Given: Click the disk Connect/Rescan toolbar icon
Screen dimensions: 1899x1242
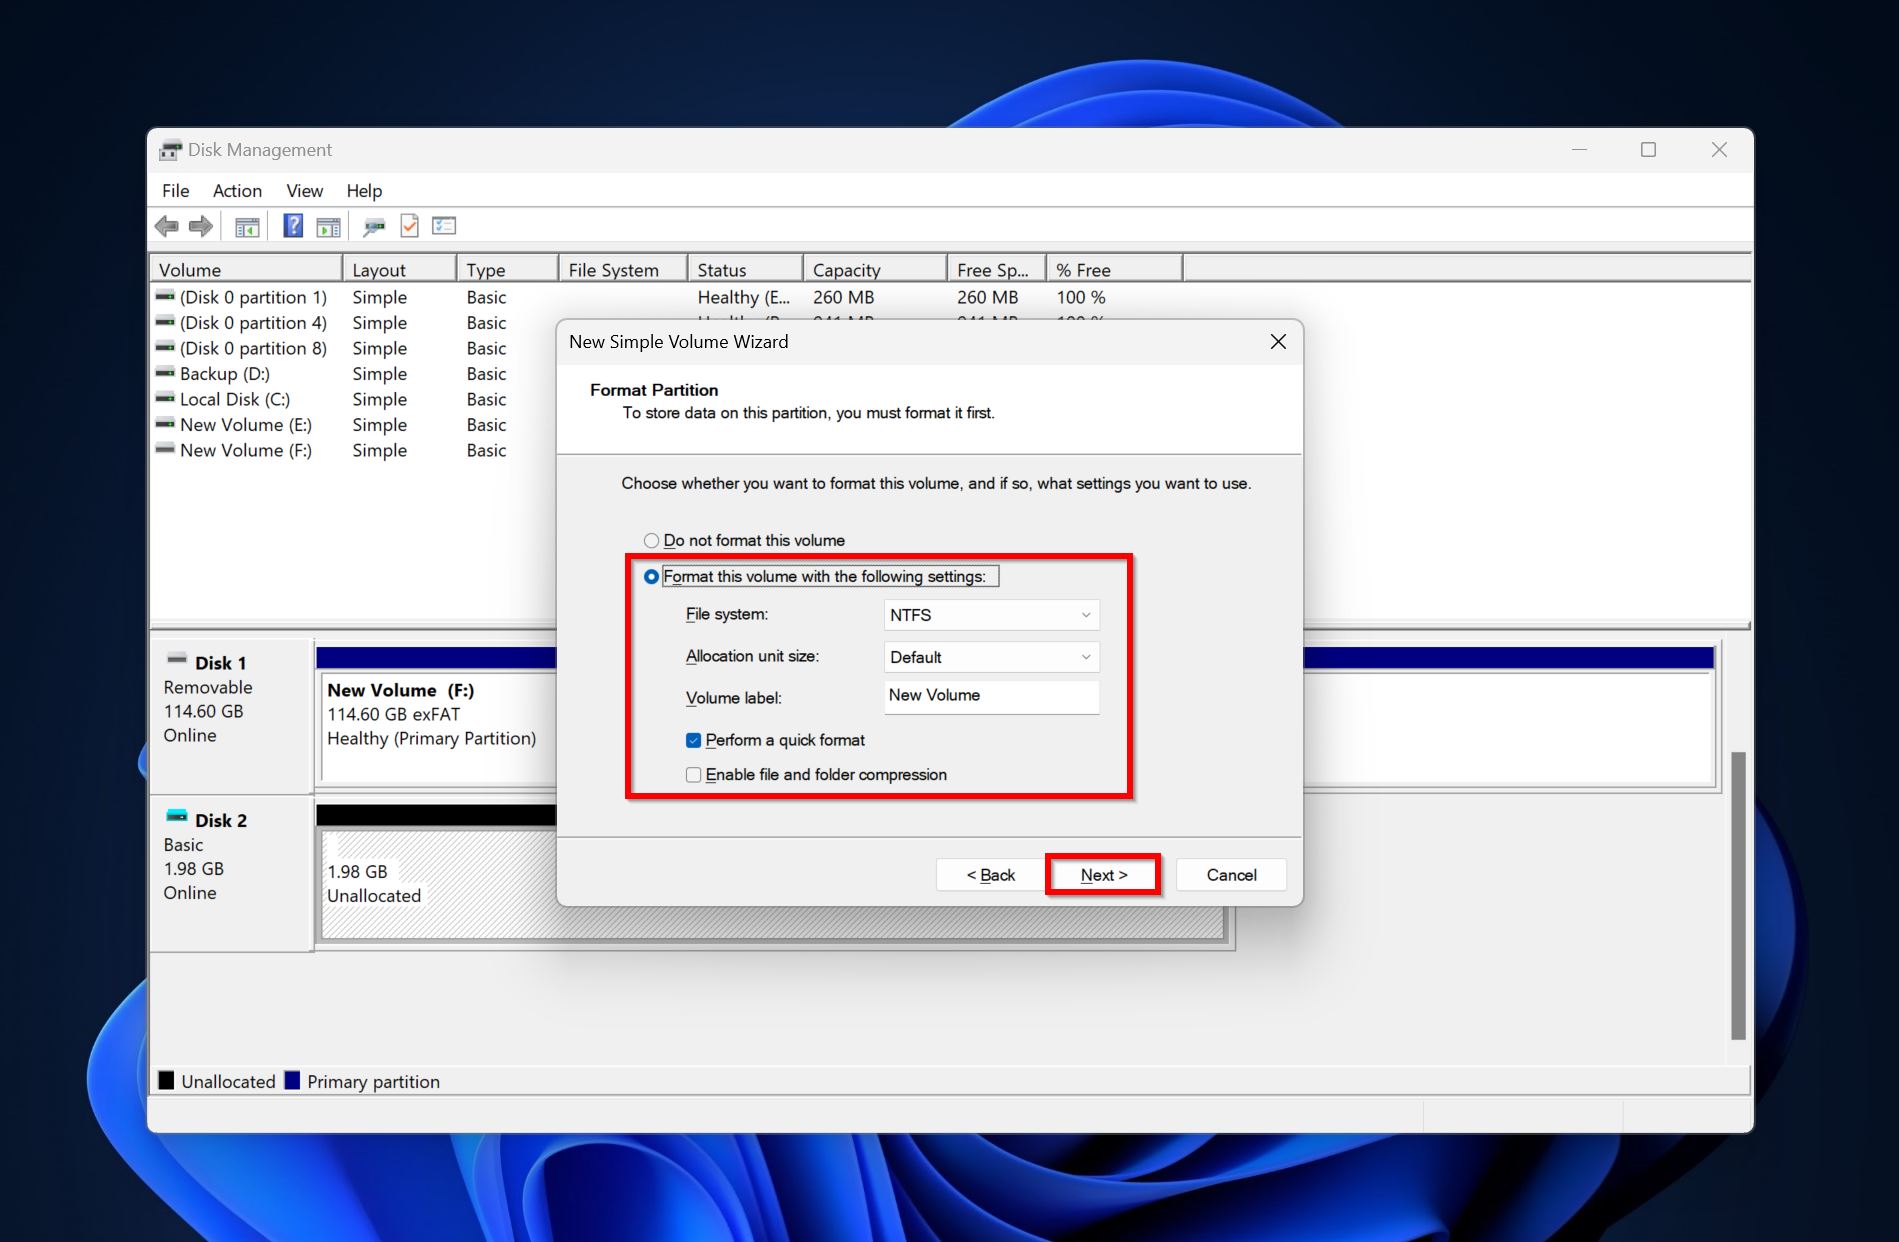Looking at the screenshot, I should (374, 227).
